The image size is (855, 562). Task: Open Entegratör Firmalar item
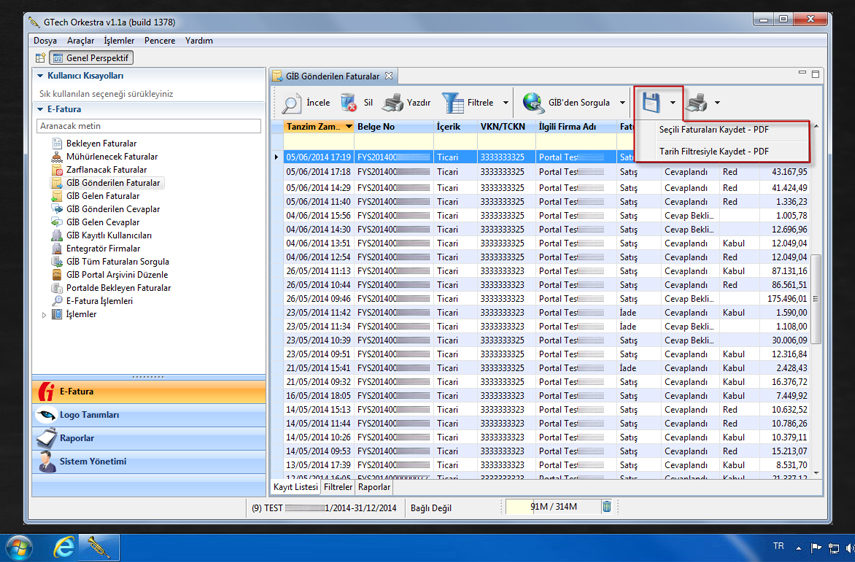pyautogui.click(x=103, y=248)
